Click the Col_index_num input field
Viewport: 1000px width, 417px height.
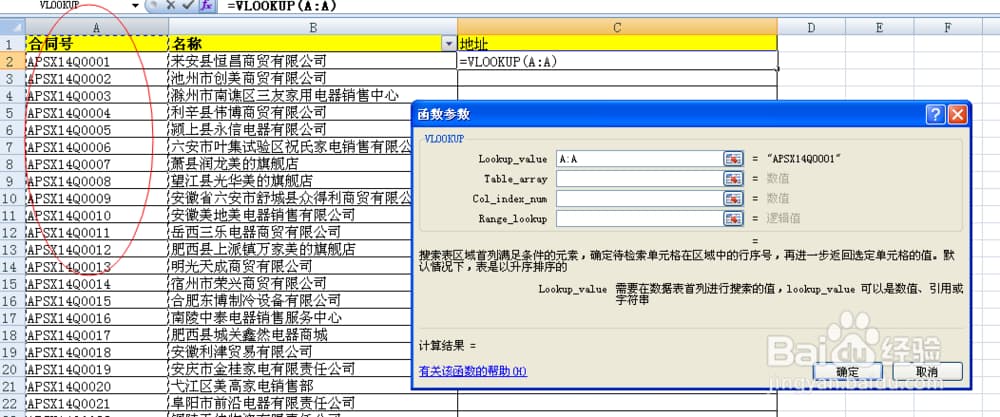(638, 199)
